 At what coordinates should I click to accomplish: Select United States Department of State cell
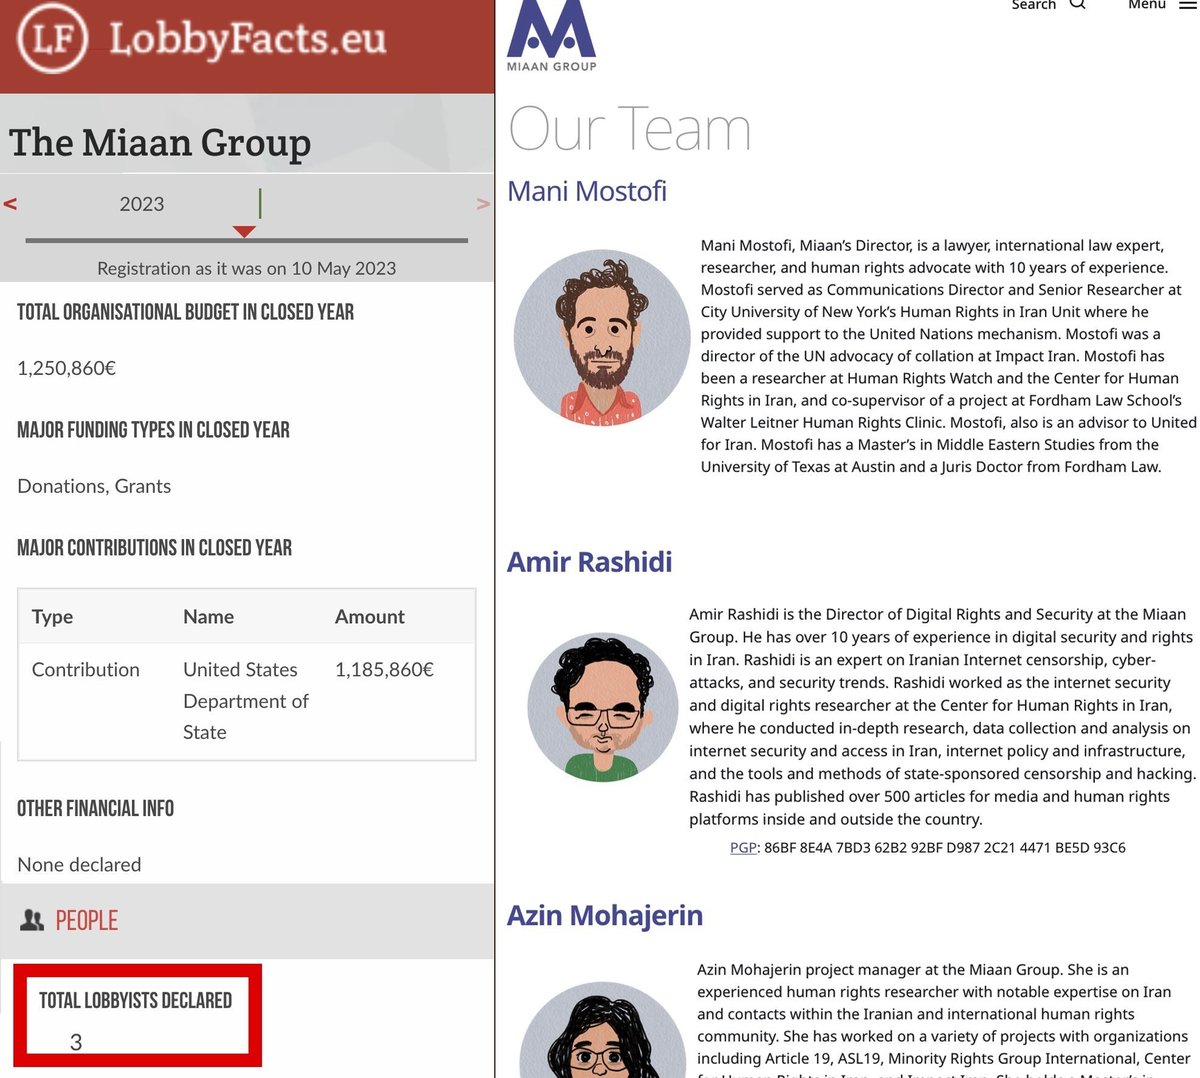click(246, 701)
